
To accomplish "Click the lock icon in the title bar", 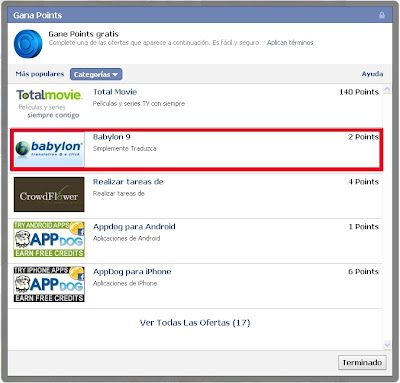I will click(382, 15).
